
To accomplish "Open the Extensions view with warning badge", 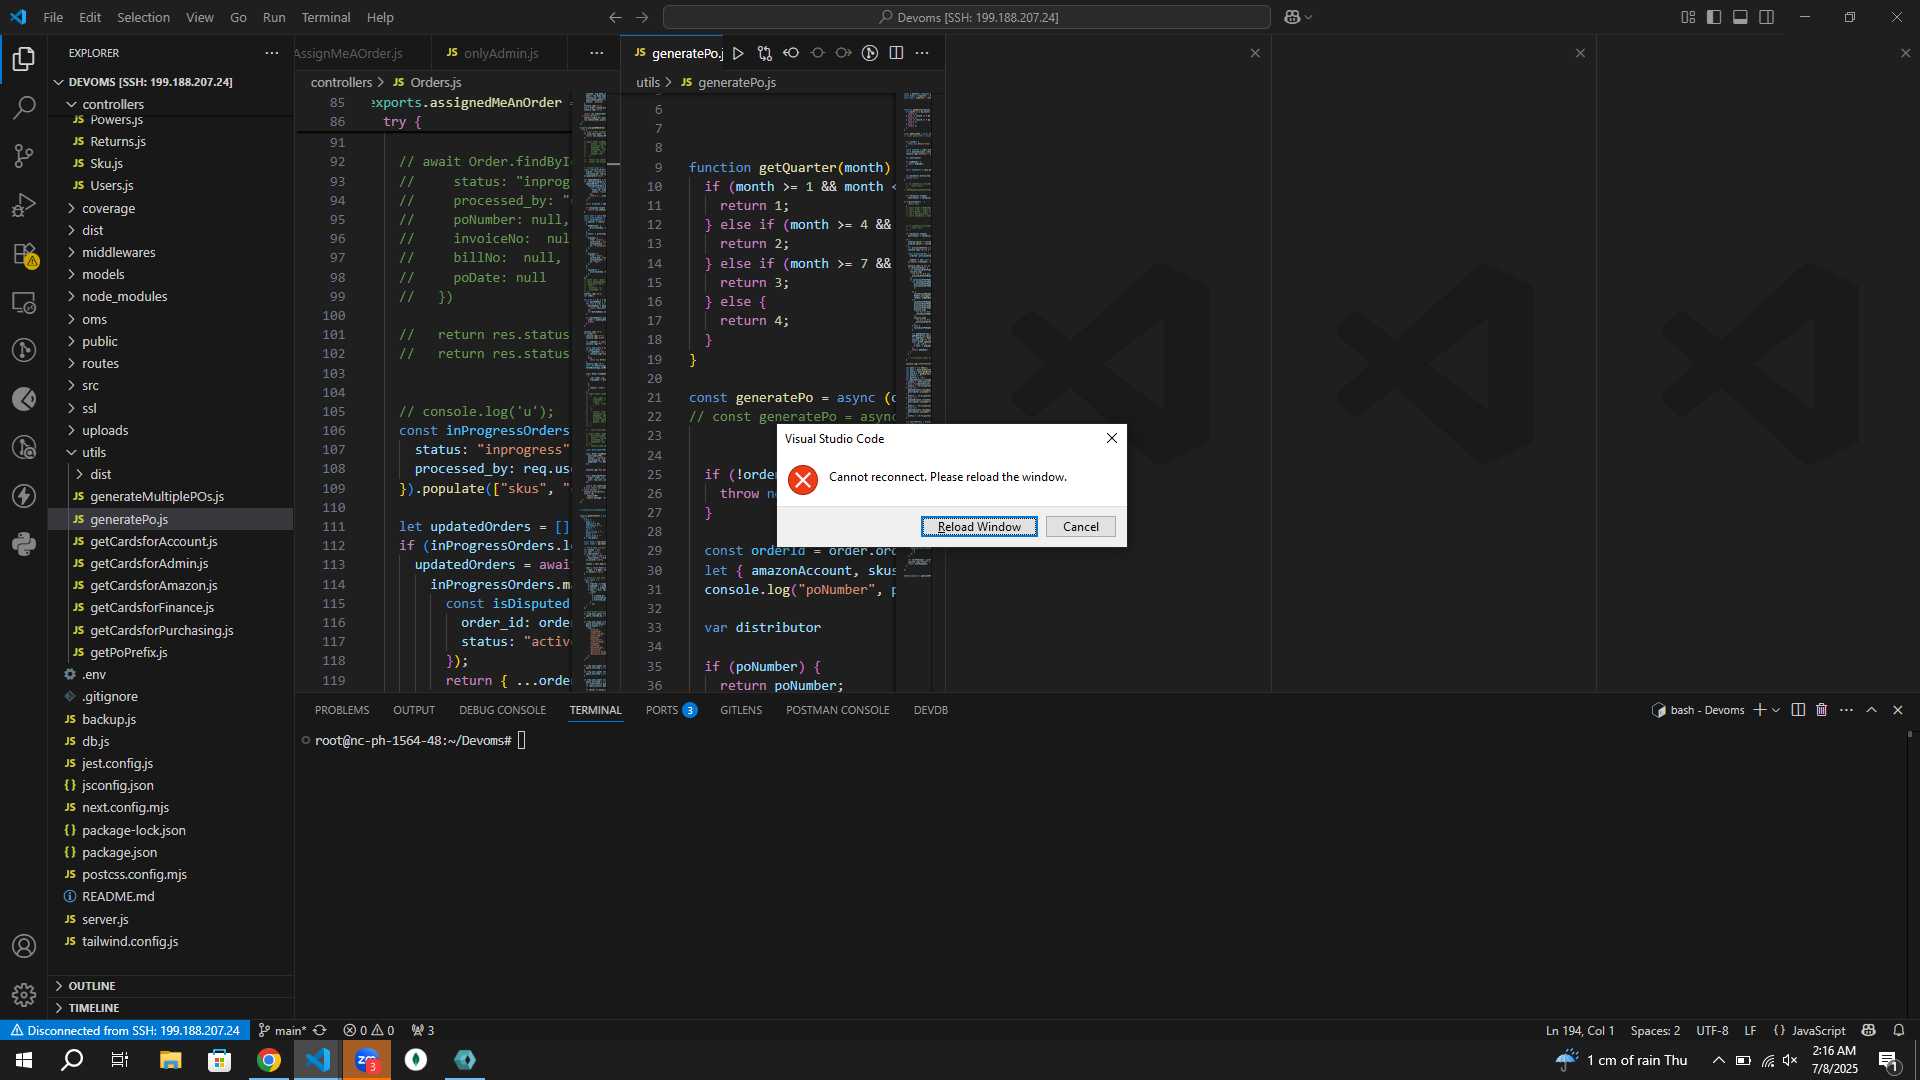I will click(24, 254).
